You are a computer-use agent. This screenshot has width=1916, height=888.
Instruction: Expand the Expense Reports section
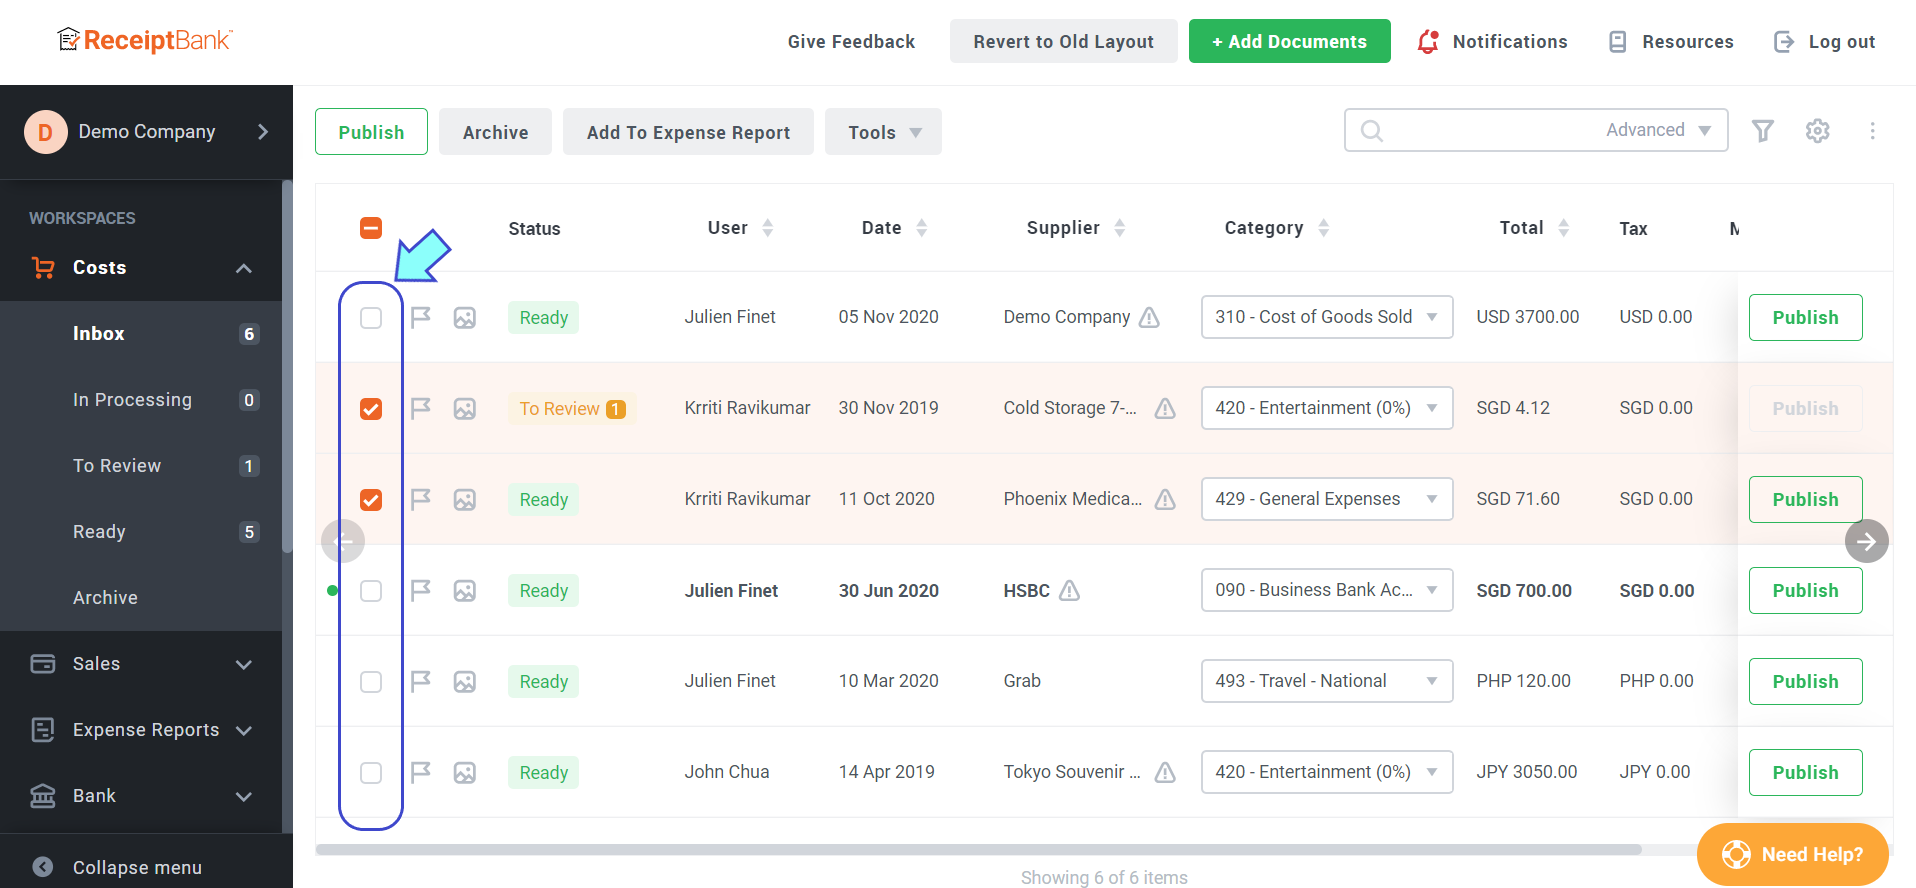141,730
